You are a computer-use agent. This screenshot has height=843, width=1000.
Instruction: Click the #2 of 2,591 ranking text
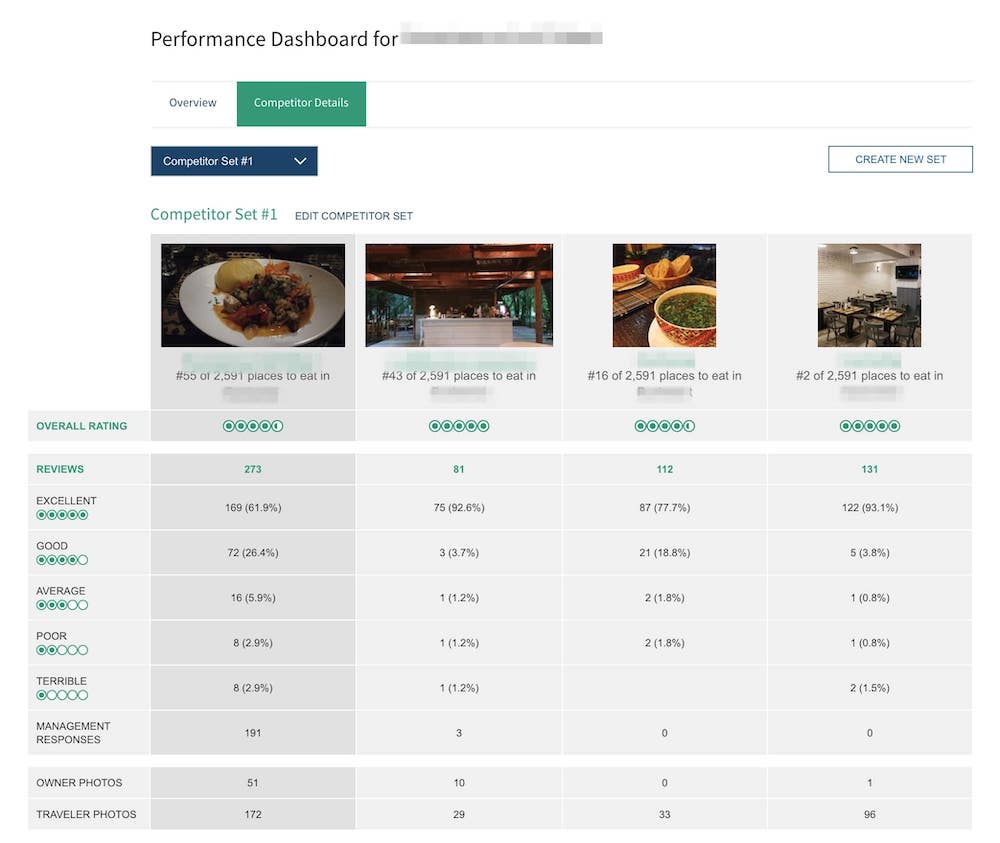(x=869, y=376)
